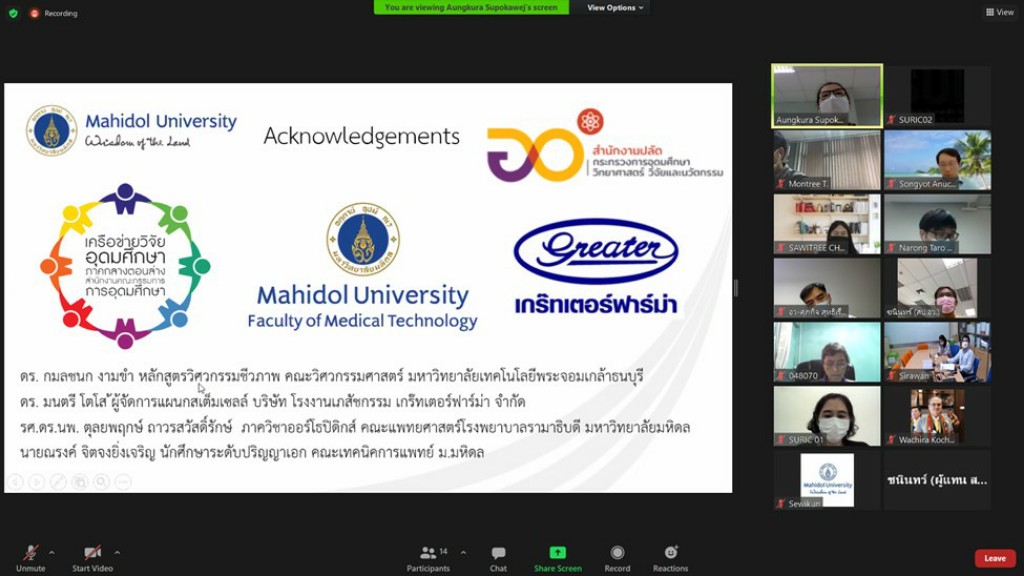Click the colorful research network ring logo

point(125,266)
